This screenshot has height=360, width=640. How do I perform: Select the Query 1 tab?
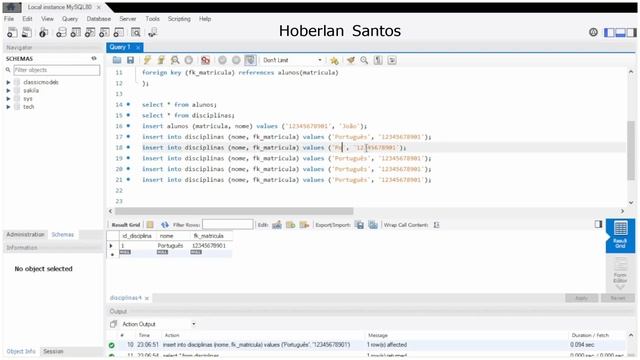tap(120, 47)
